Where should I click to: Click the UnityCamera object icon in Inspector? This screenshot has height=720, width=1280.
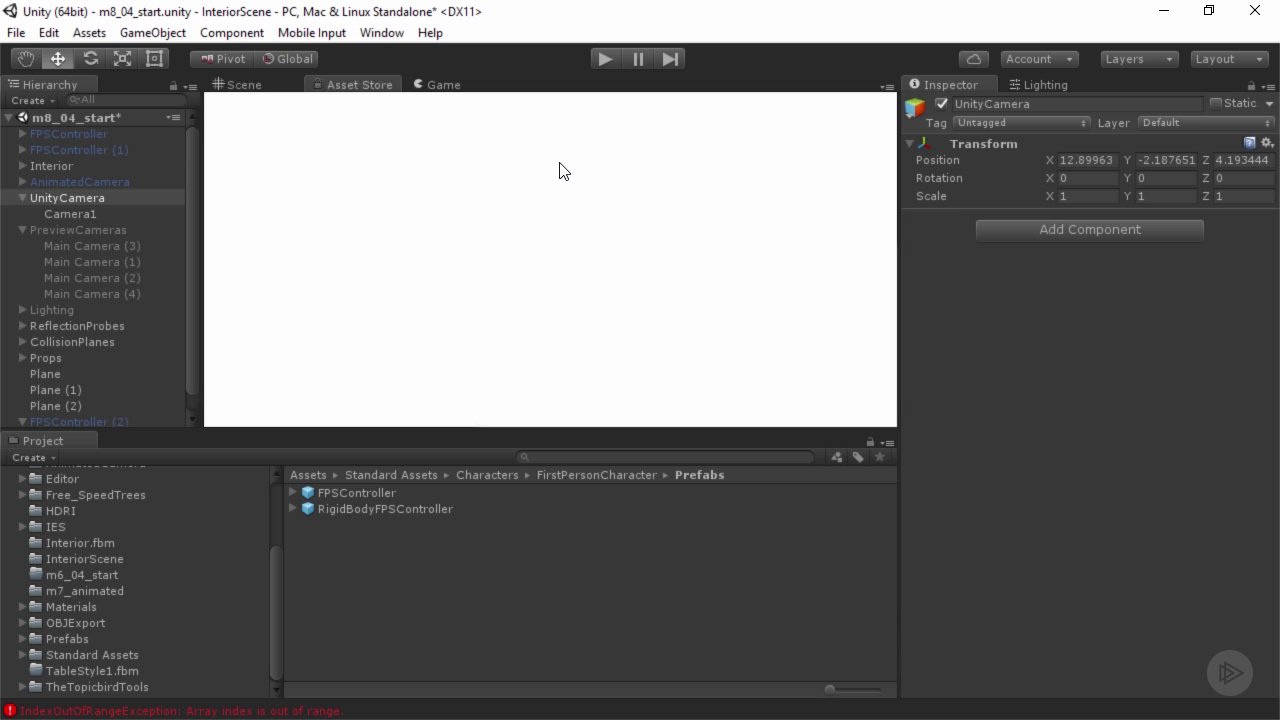pos(915,108)
